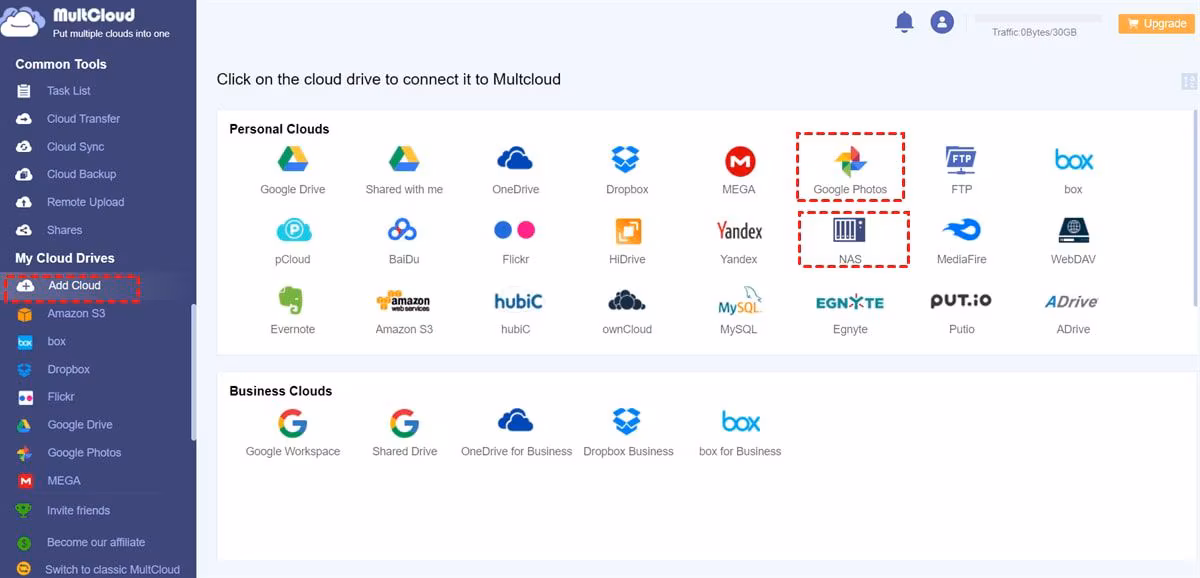Open notifications bell icon
The image size is (1200, 578).
click(x=904, y=22)
